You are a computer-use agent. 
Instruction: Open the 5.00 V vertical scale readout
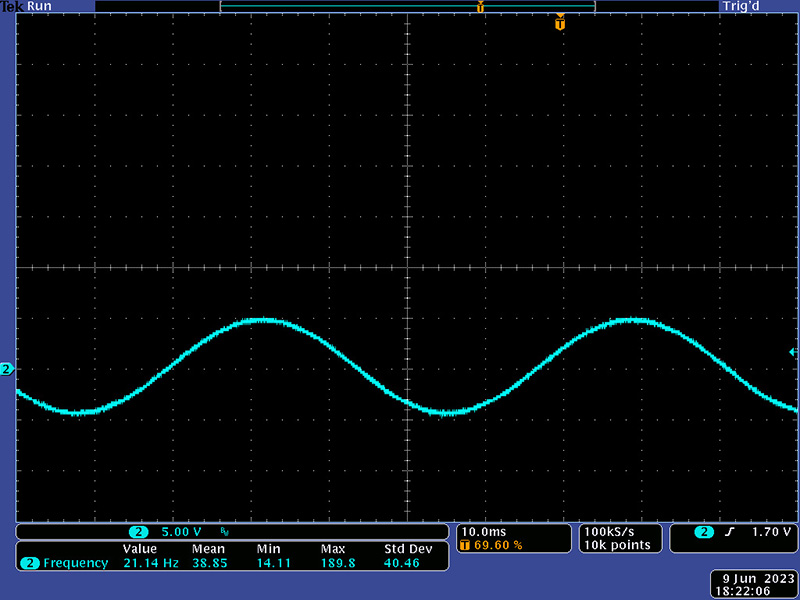pos(182,532)
